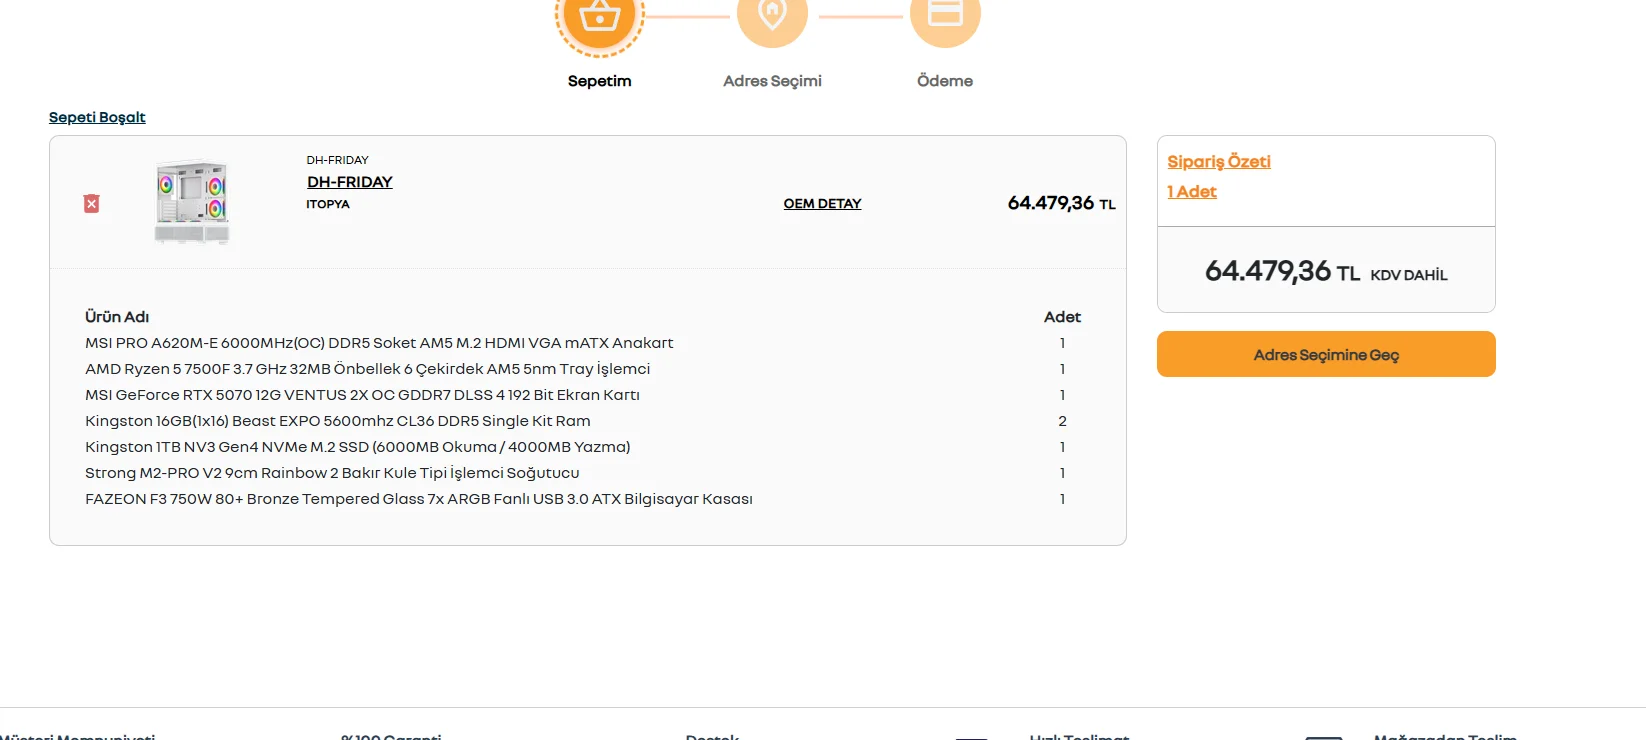Viewport: 1646px width, 740px height.
Task: Click the small DH-FRIDAY label above the title
Action: [338, 160]
